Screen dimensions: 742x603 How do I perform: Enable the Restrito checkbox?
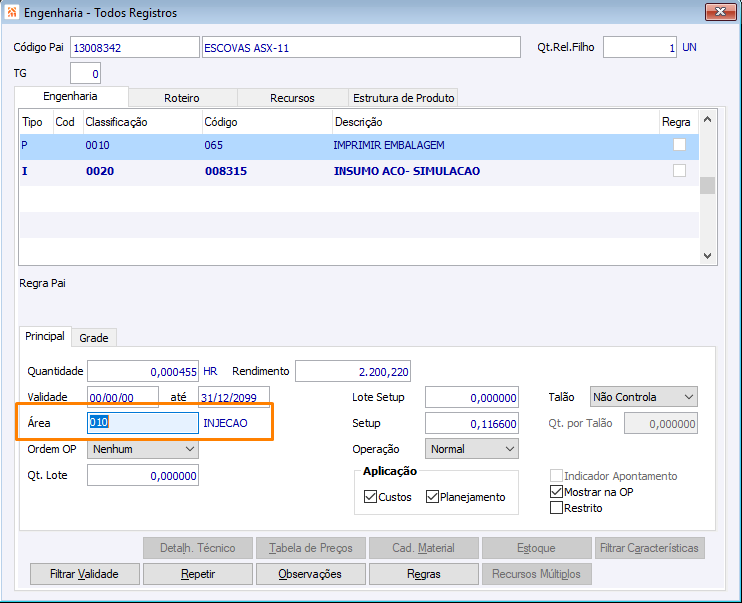coord(557,508)
